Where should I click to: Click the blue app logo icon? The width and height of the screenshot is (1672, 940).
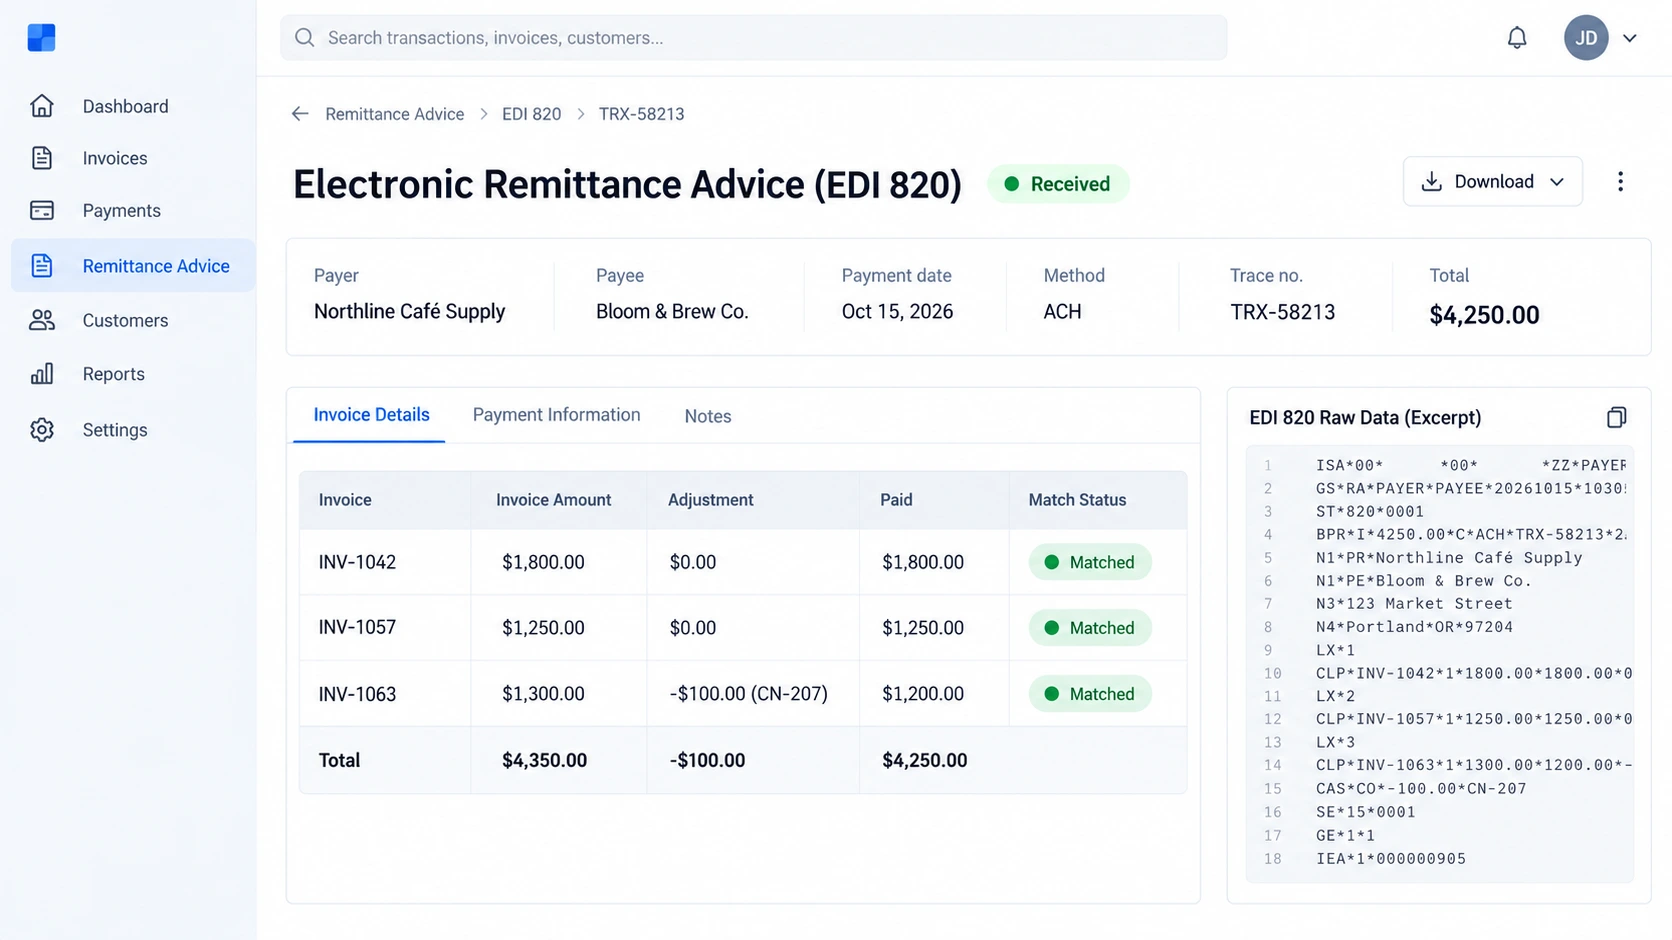[41, 38]
